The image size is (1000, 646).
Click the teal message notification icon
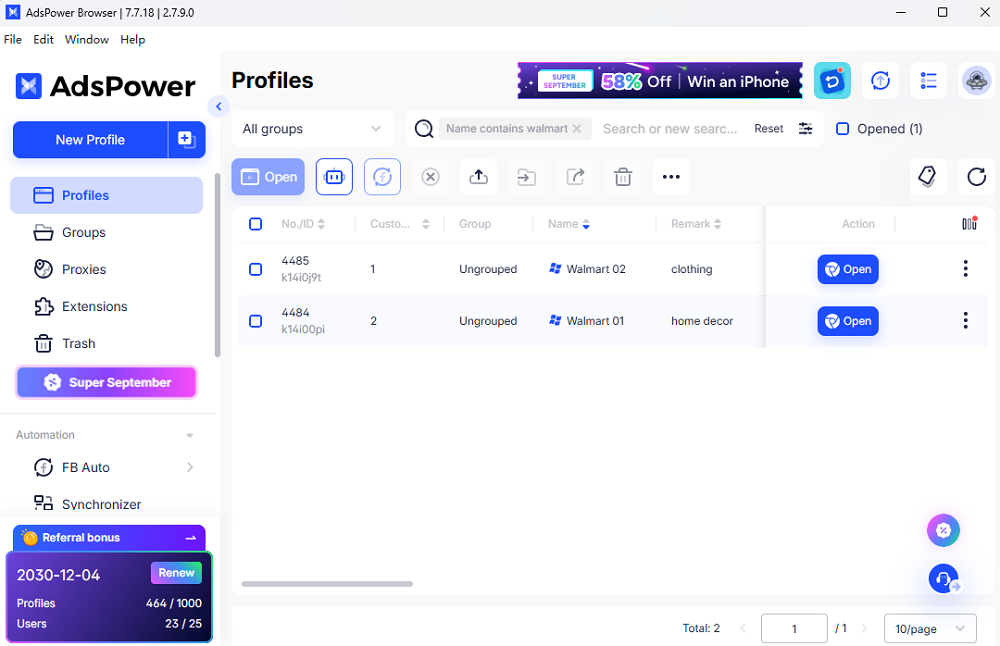coord(832,80)
